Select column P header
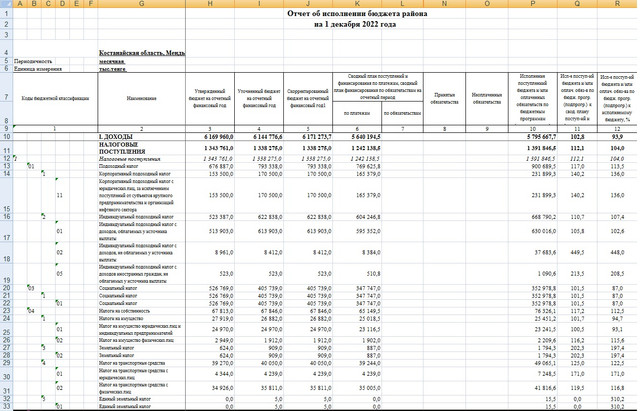640x411 pixels. (x=533, y=4)
